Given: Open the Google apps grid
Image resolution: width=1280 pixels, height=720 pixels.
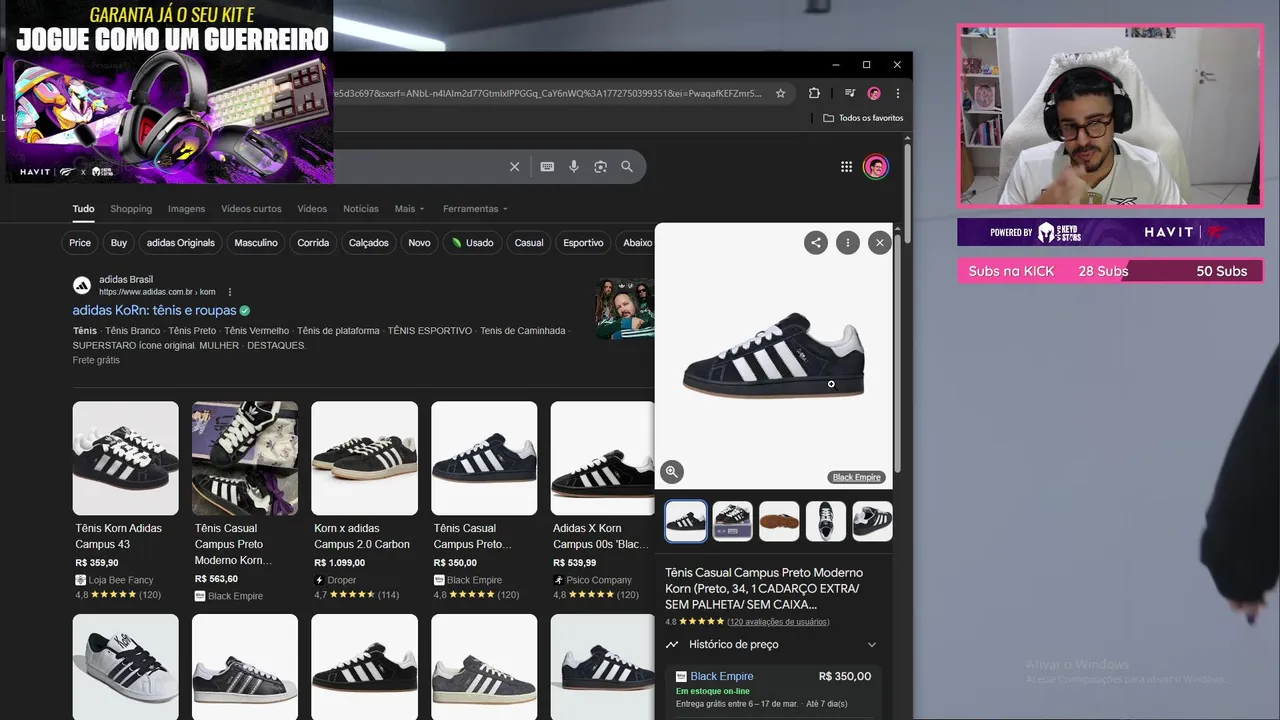Looking at the screenshot, I should click(846, 167).
